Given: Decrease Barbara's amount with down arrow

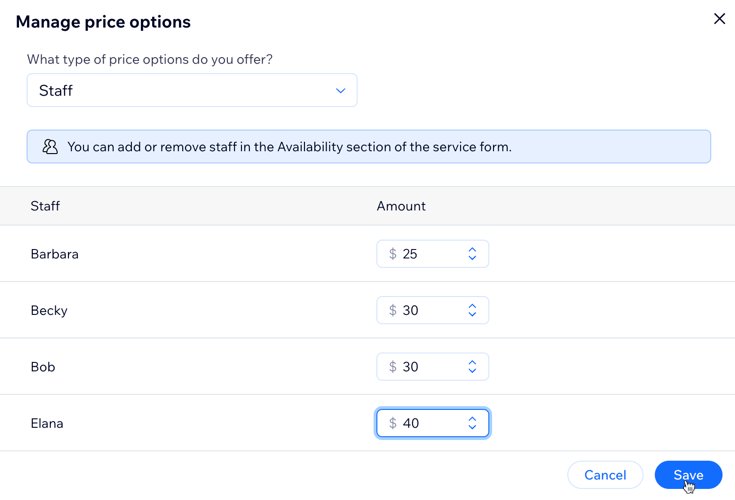Looking at the screenshot, I should [472, 258].
